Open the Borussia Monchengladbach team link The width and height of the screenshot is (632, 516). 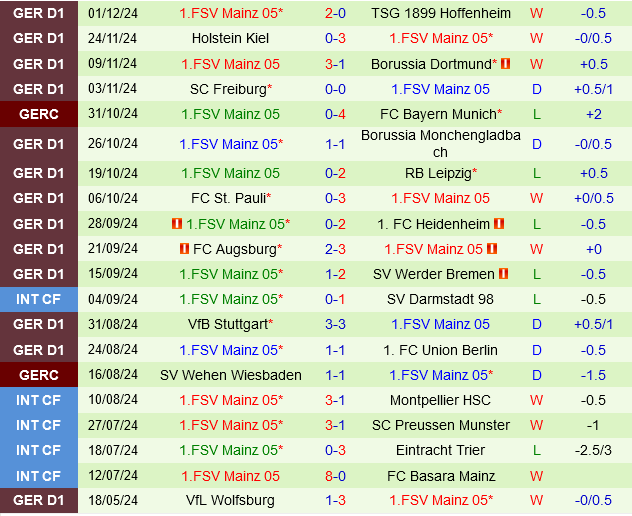pyautogui.click(x=440, y=144)
